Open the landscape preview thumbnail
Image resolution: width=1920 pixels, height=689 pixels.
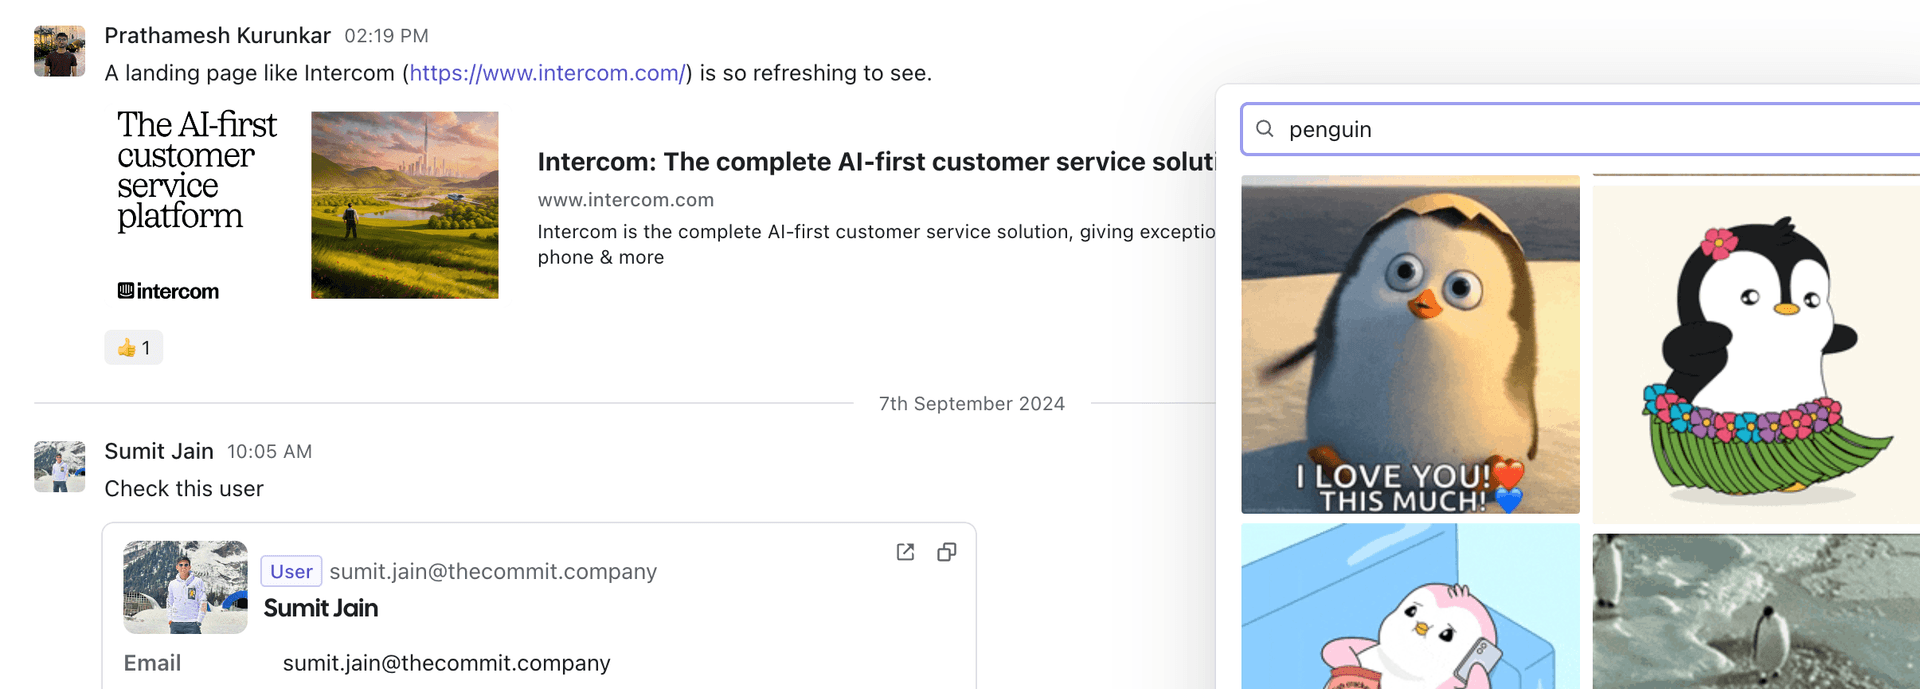404,205
